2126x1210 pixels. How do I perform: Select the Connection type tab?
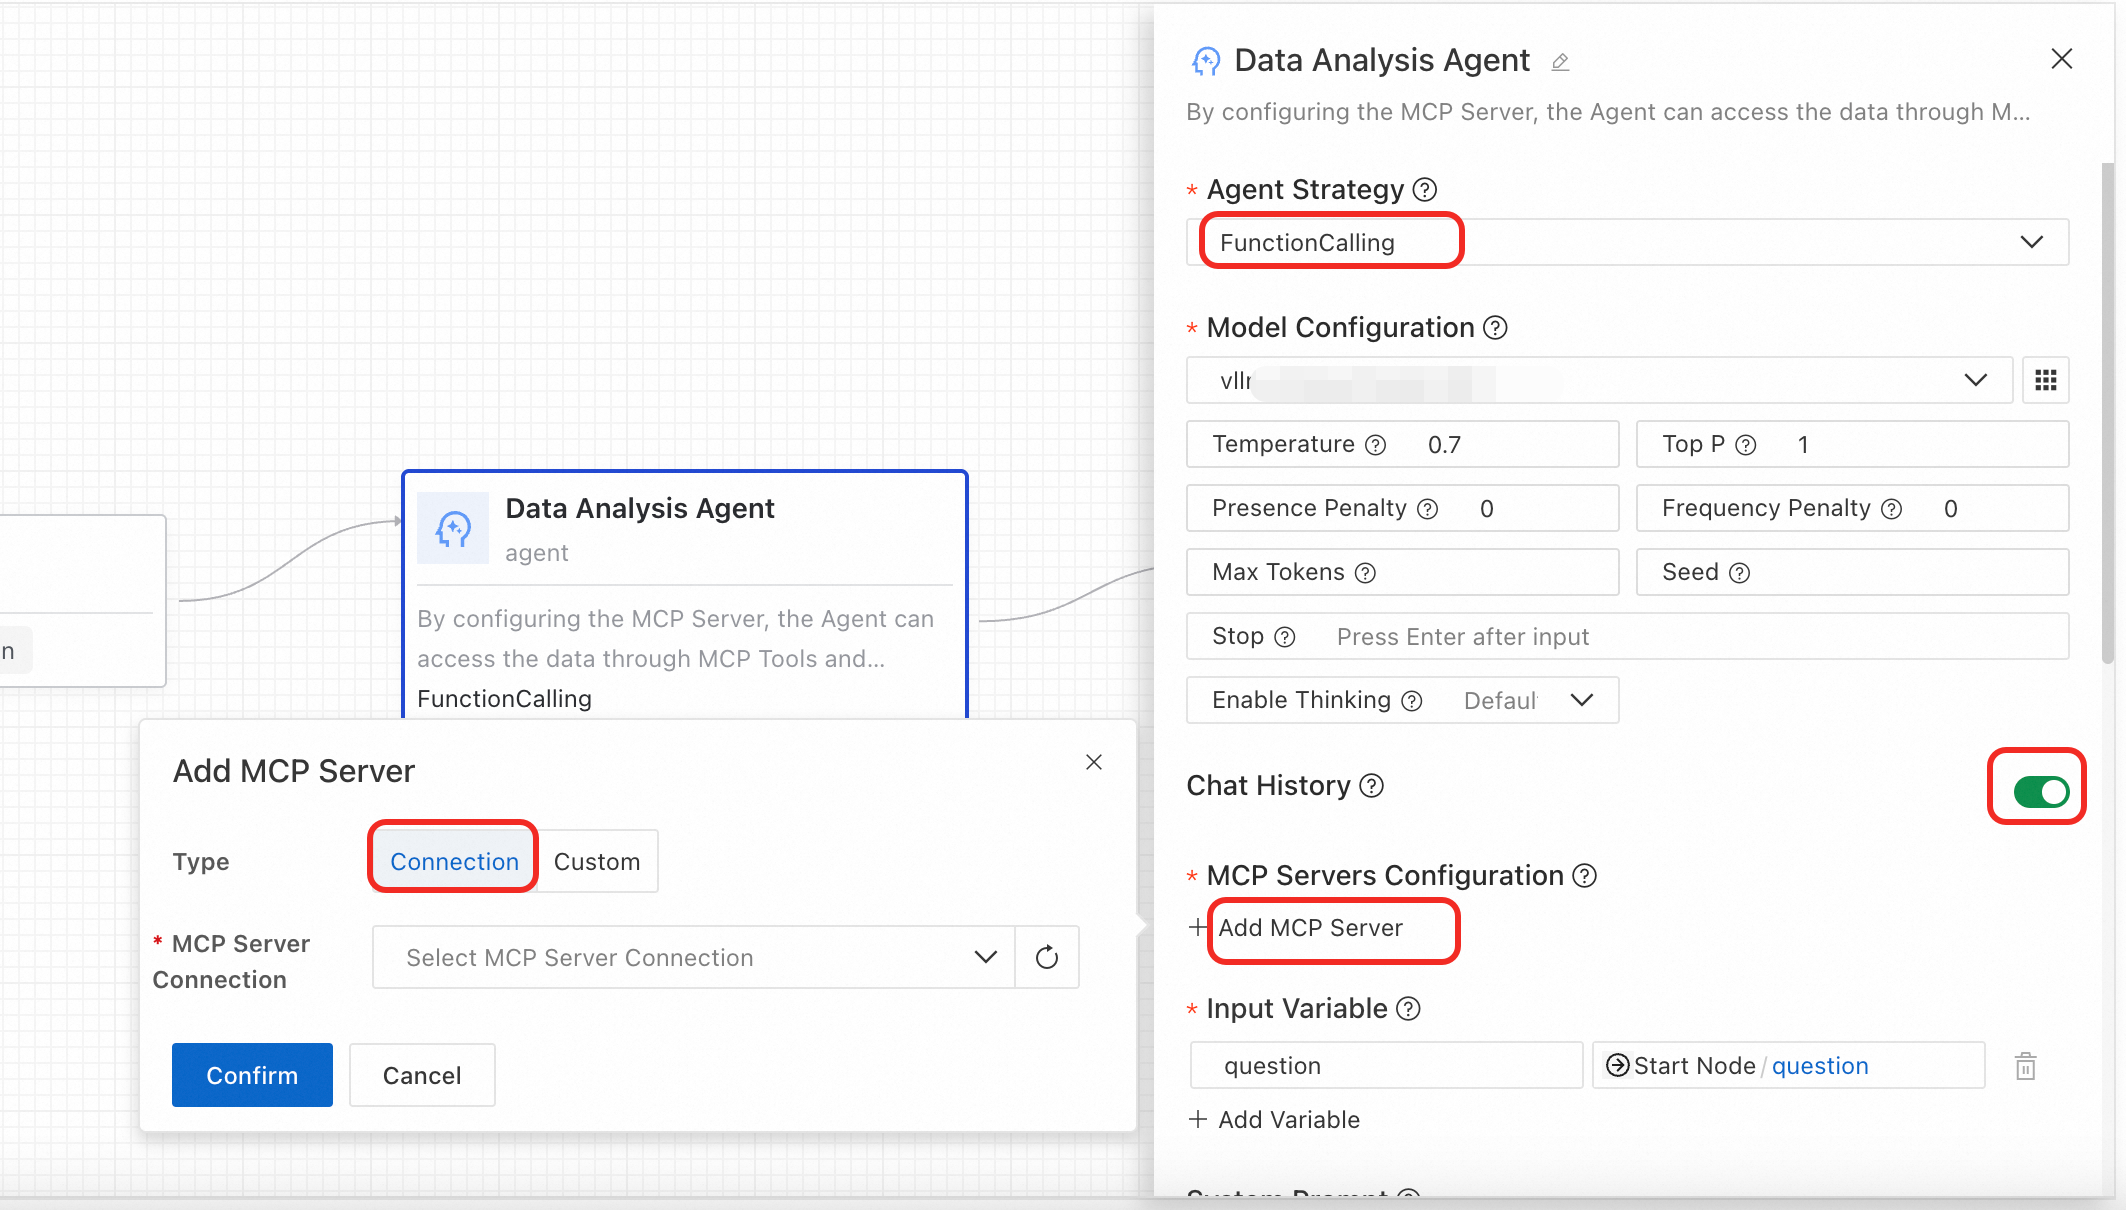point(454,861)
